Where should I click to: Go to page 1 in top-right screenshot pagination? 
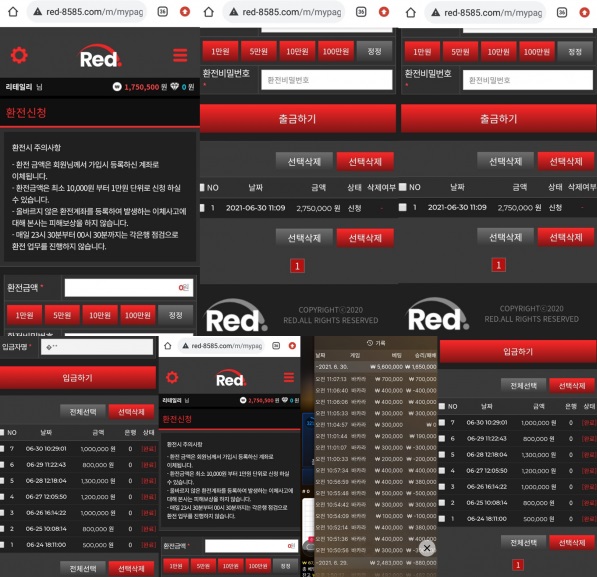click(x=499, y=265)
